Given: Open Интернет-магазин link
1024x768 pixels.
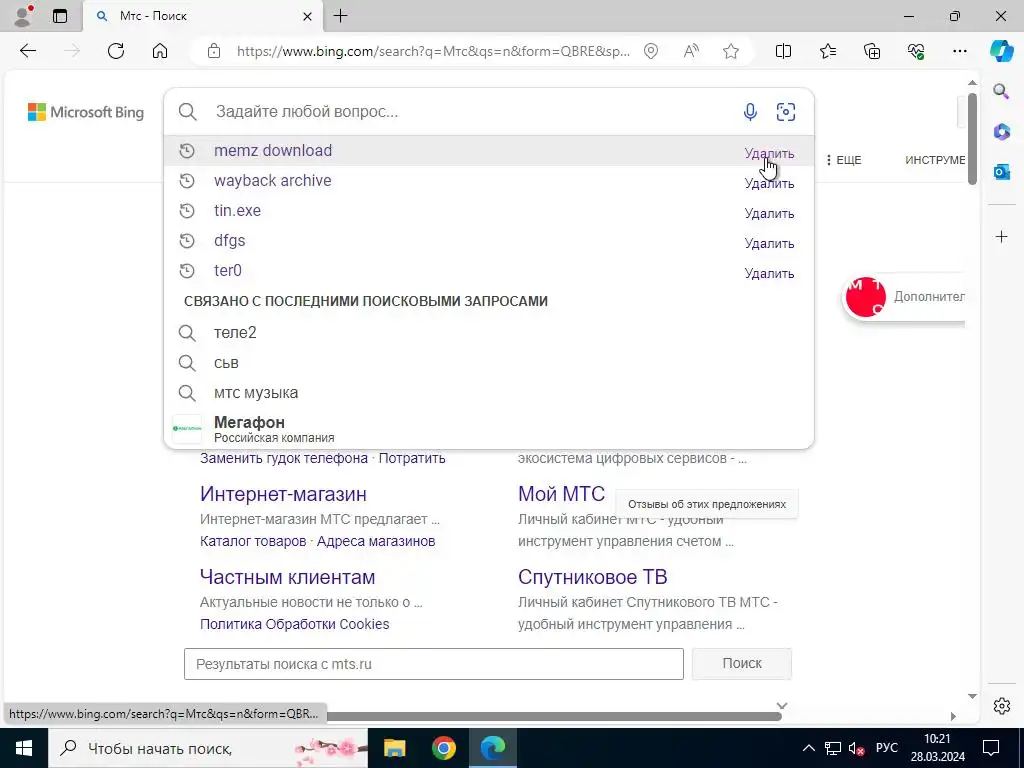Looking at the screenshot, I should (x=283, y=494).
